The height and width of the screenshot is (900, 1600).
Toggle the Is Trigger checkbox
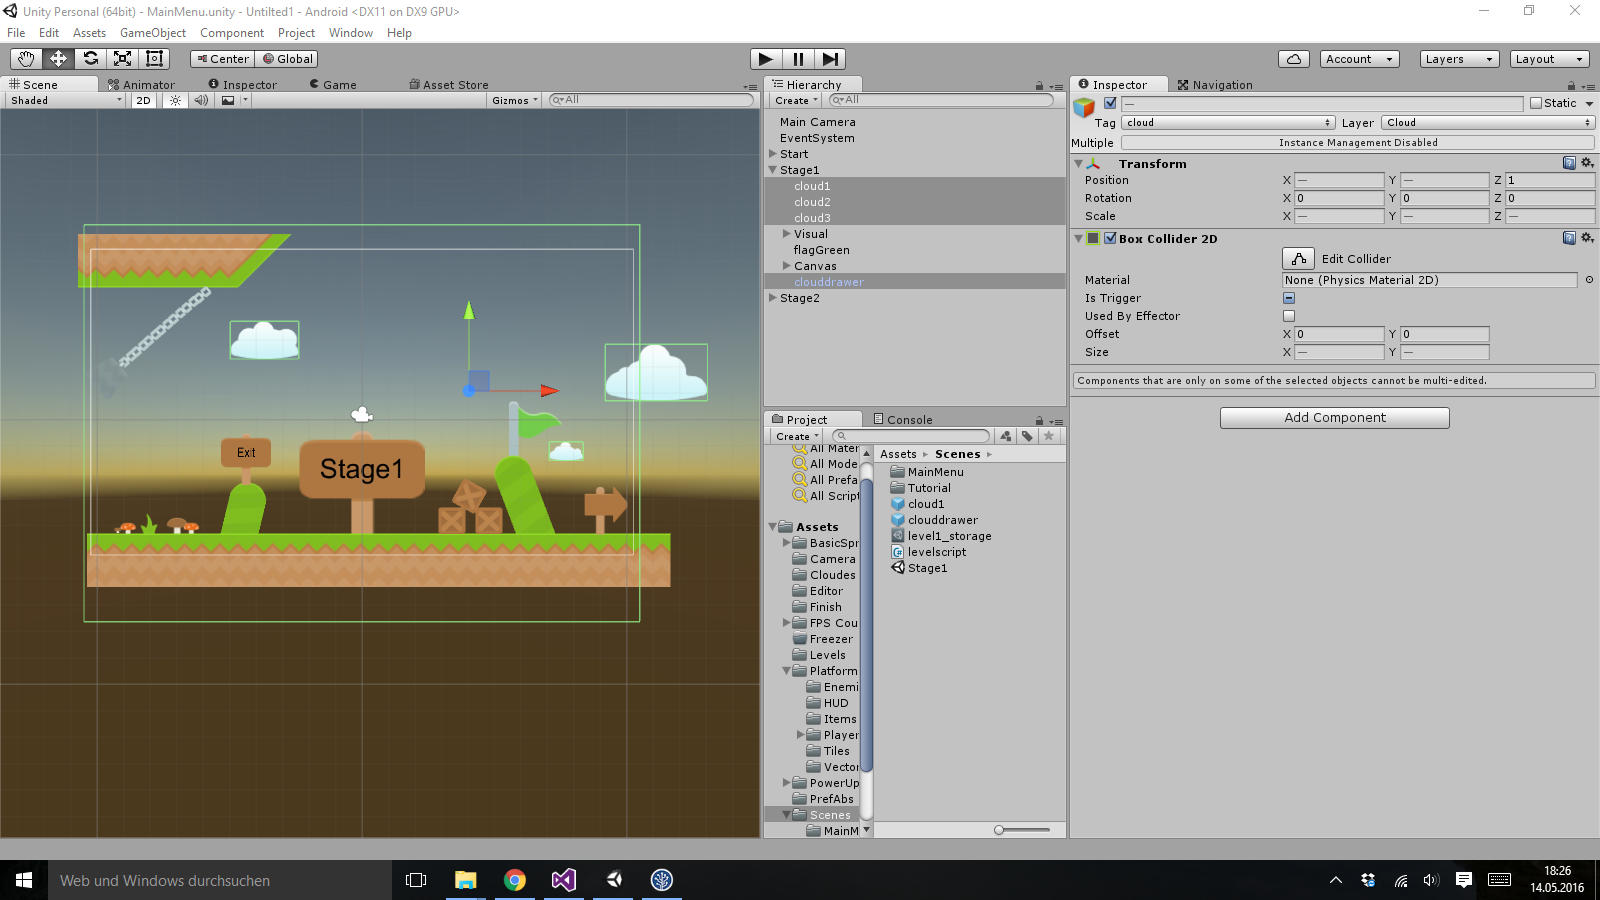[x=1289, y=298]
